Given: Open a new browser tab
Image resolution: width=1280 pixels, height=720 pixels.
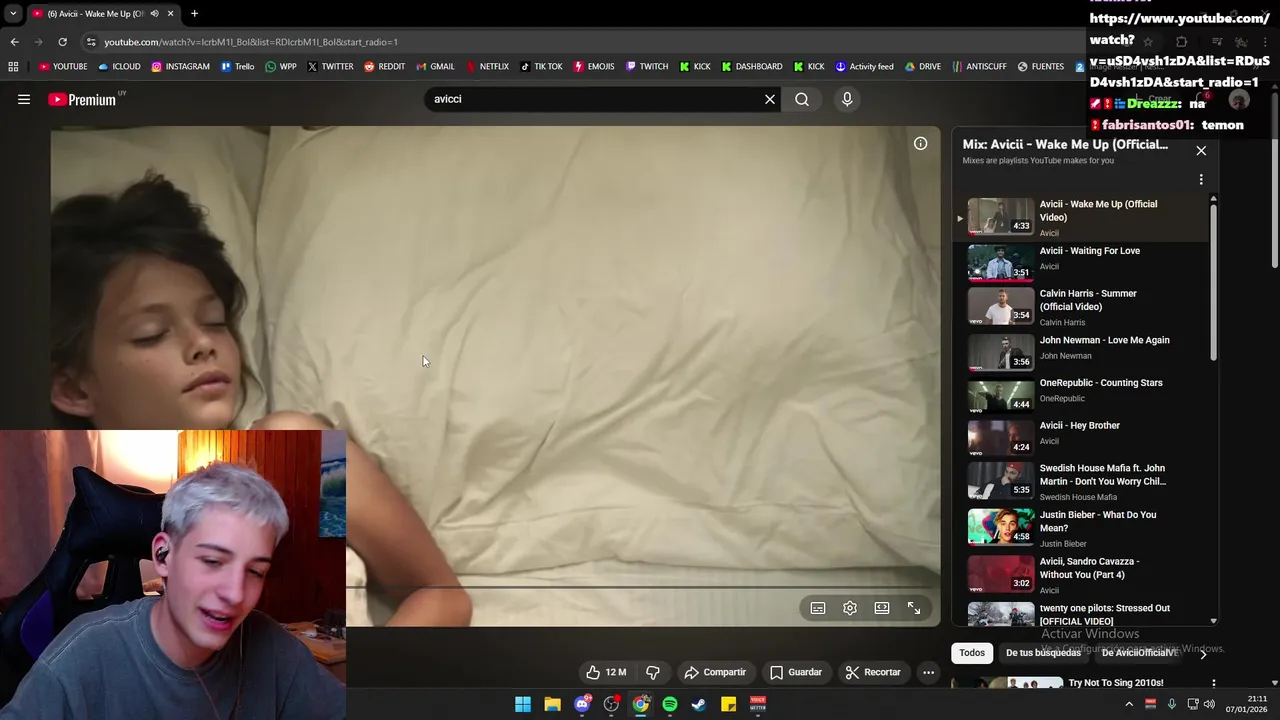Looking at the screenshot, I should click(x=194, y=14).
